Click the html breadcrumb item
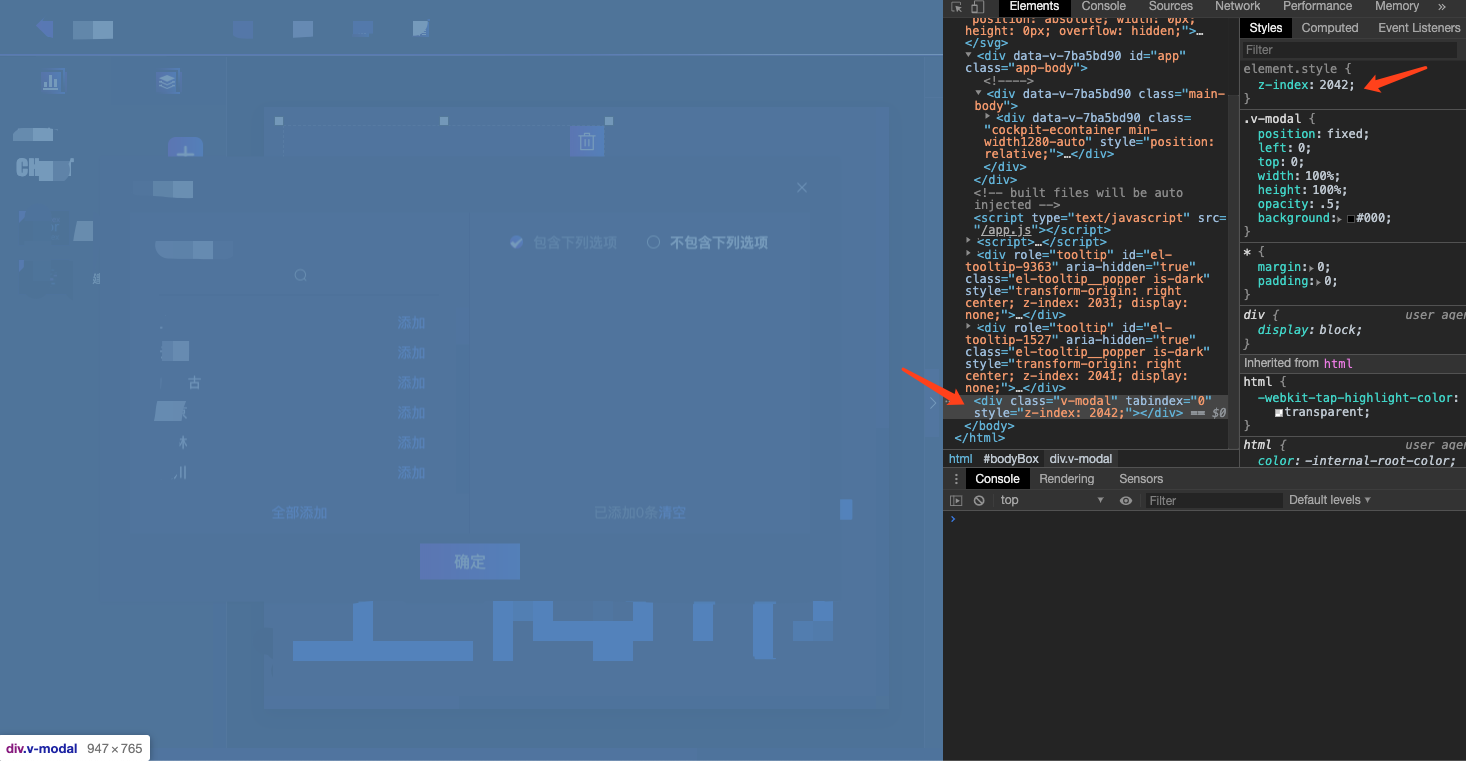Screen dimensions: 1466x761 [960, 459]
